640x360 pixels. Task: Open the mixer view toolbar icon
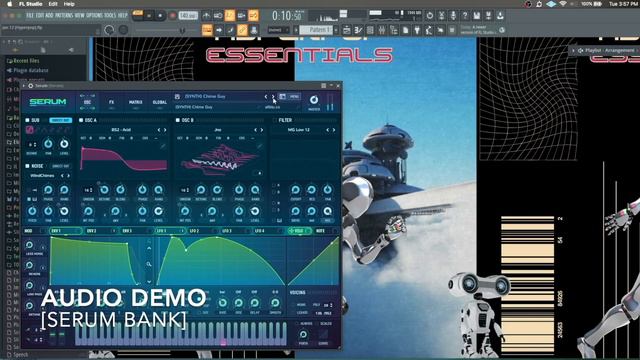[x=382, y=30]
